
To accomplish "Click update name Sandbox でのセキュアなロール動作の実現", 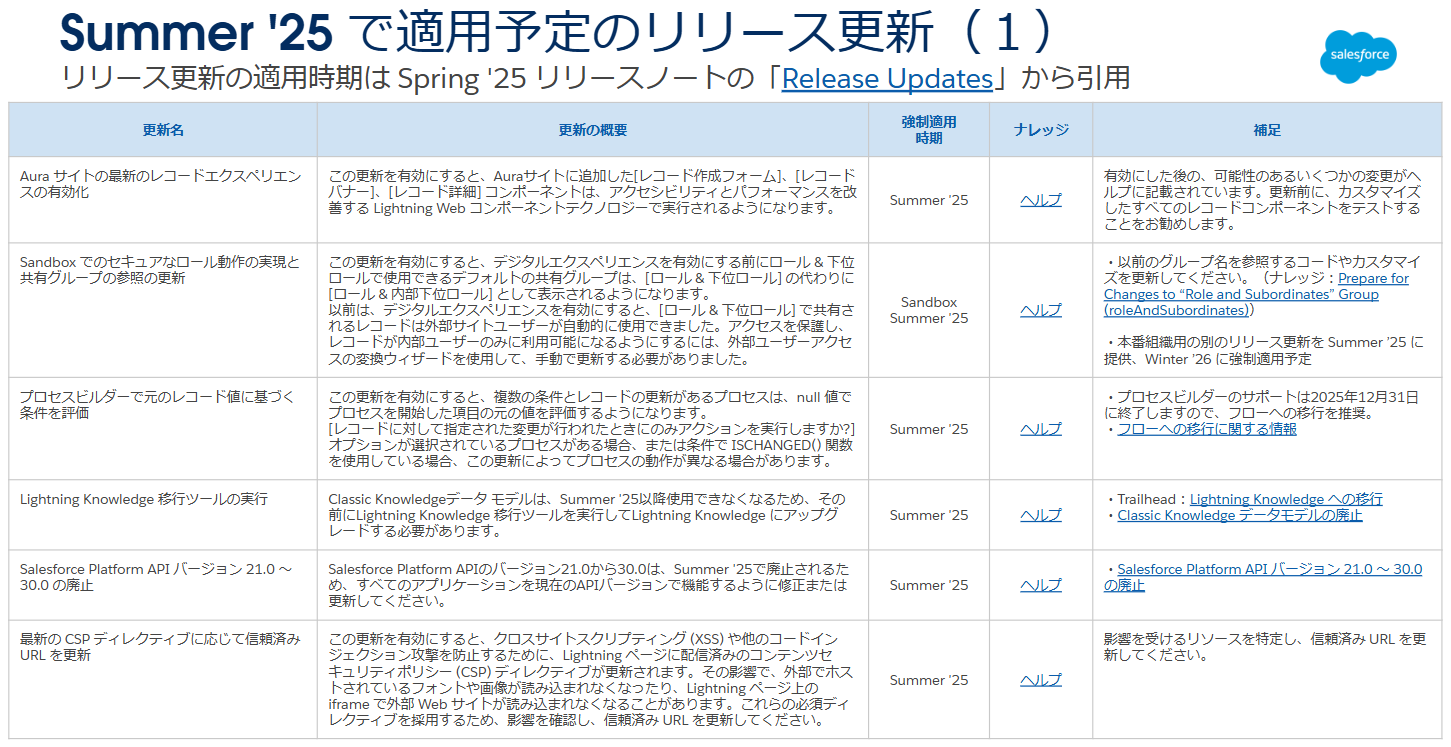I will point(160,270).
